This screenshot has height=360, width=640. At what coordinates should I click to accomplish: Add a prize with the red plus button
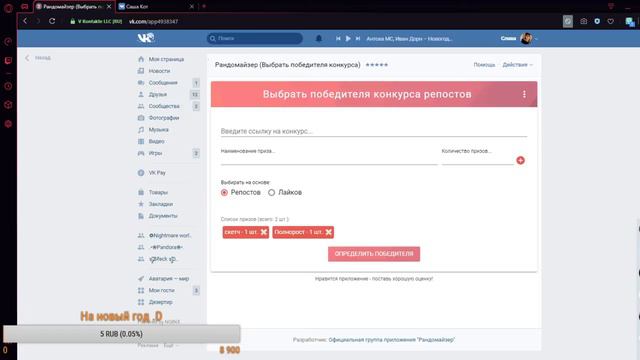point(520,160)
